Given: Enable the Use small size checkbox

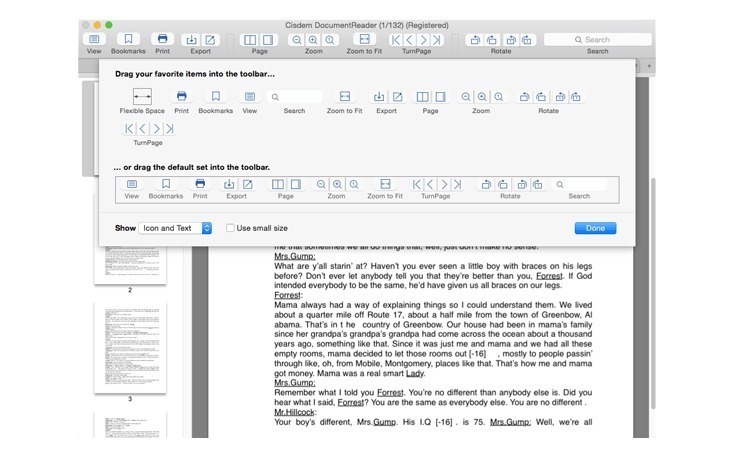Looking at the screenshot, I should coord(230,228).
